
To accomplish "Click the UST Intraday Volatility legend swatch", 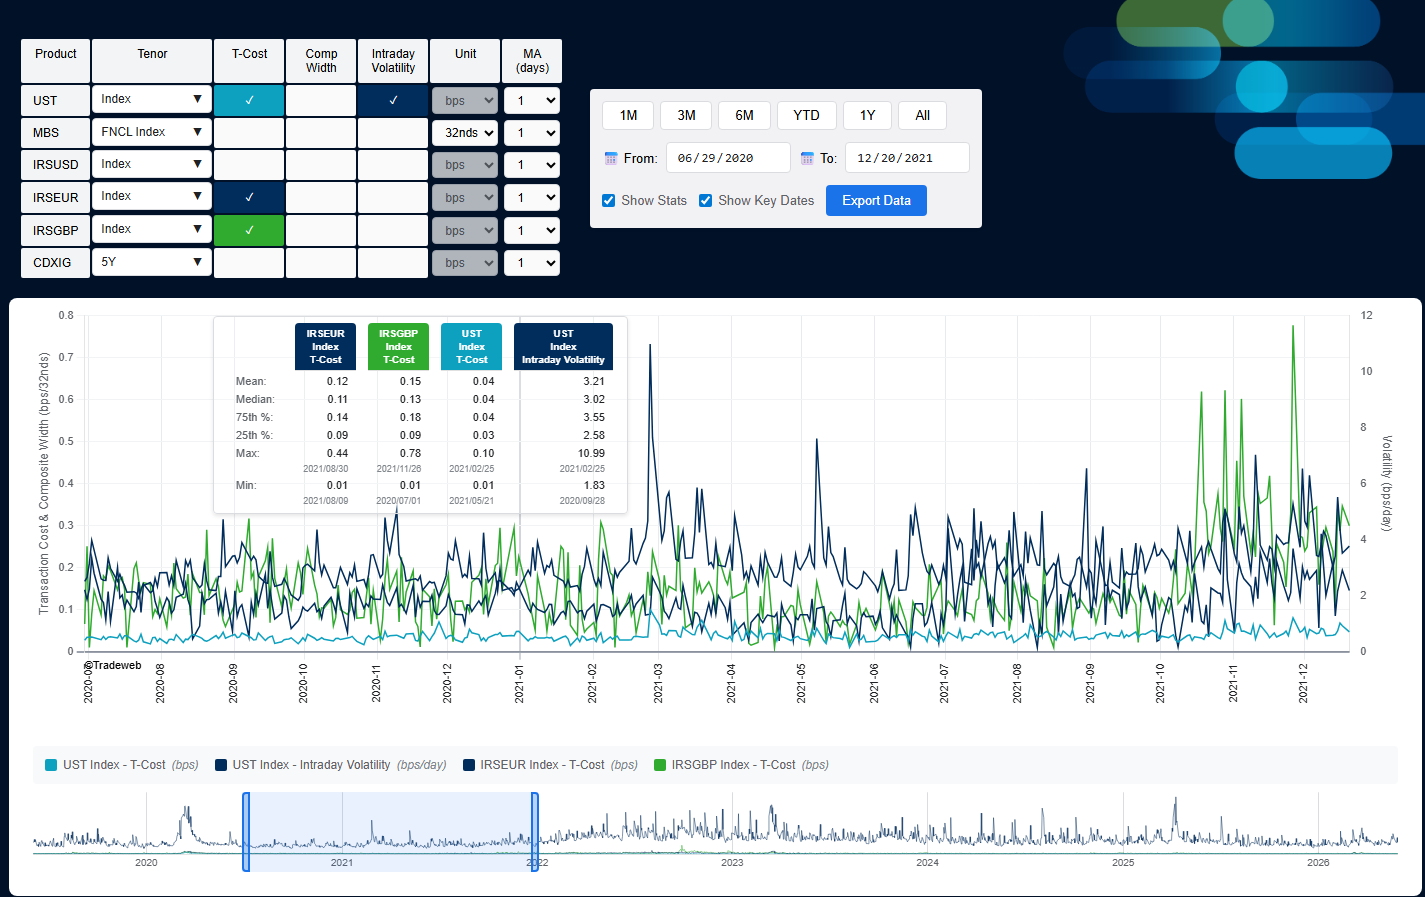I will coord(221,765).
